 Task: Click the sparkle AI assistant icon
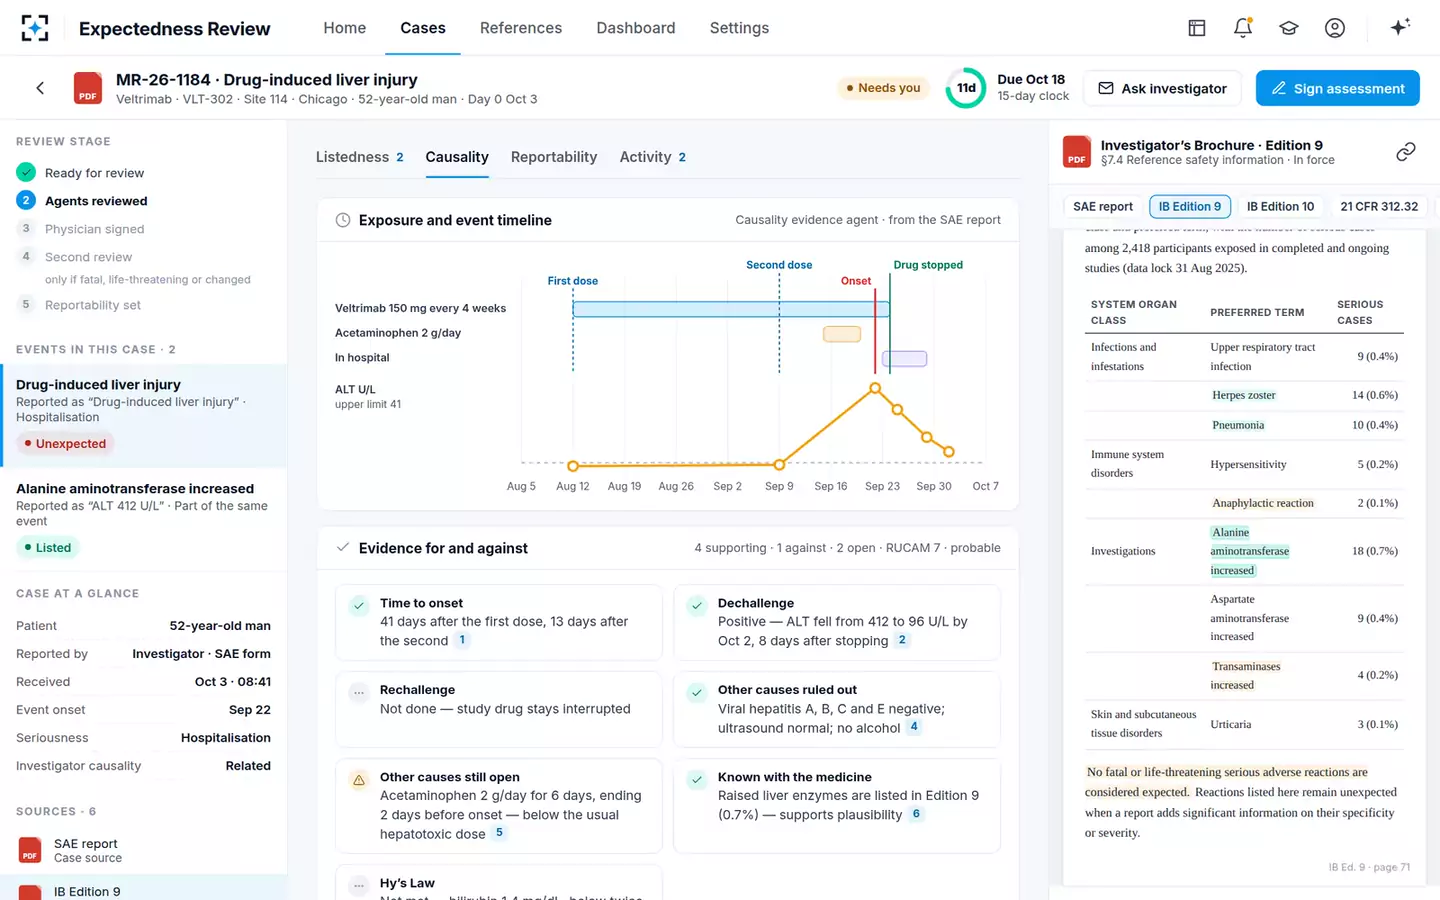1400,27
